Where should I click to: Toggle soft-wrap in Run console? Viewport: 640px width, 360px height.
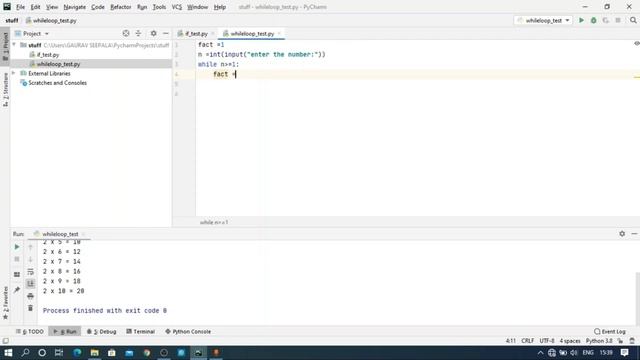click(31, 272)
